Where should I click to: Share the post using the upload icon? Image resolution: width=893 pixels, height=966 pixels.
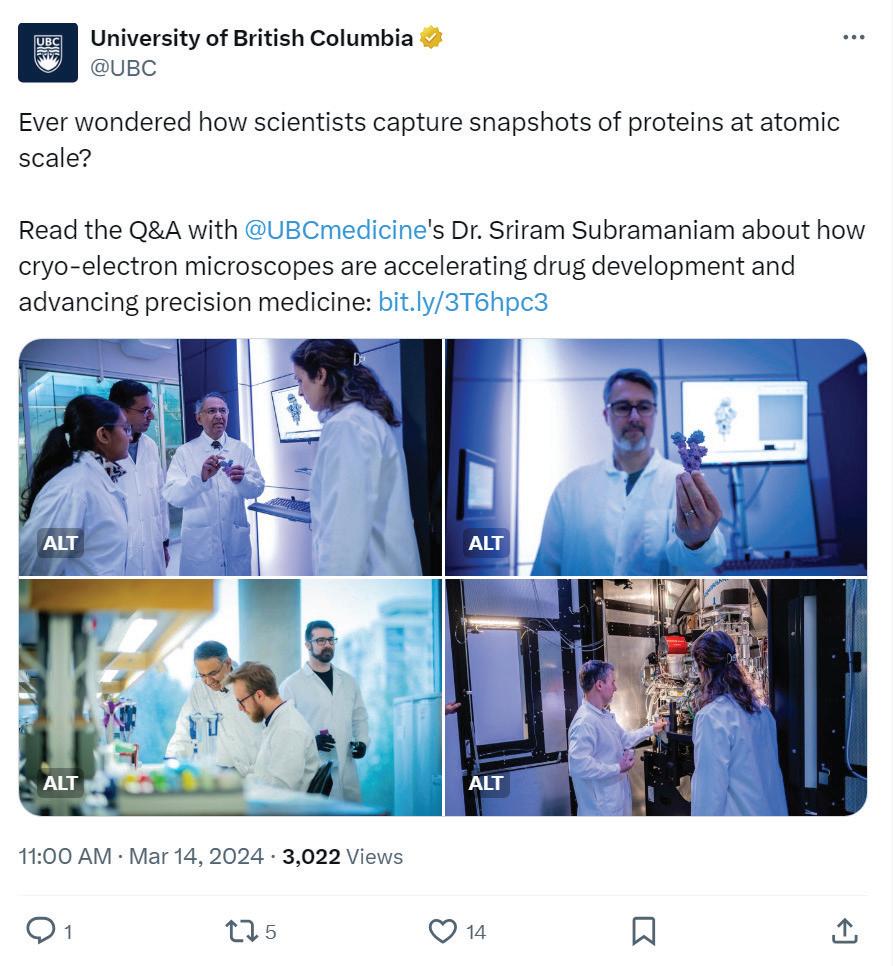(844, 931)
